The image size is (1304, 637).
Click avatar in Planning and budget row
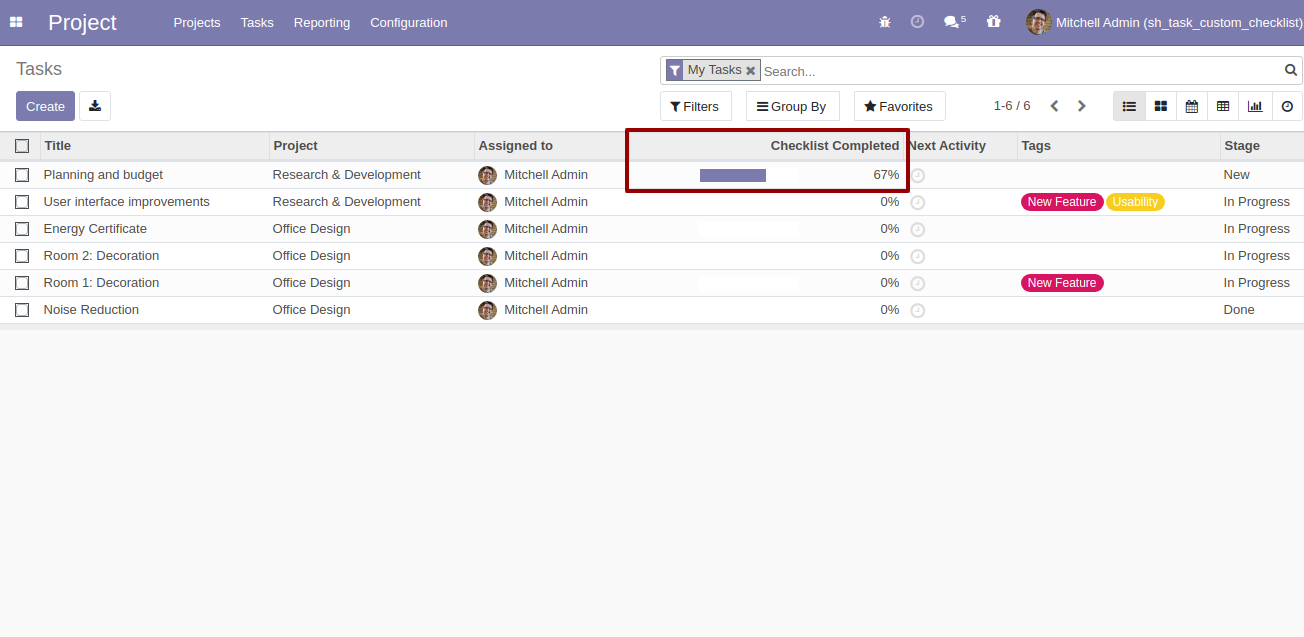[x=488, y=175]
